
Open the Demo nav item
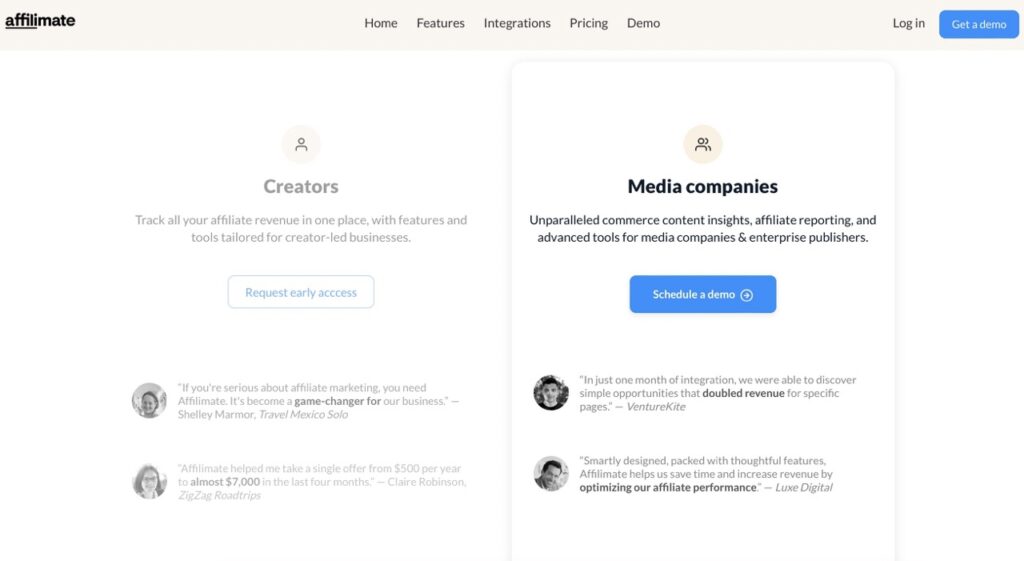coord(643,23)
